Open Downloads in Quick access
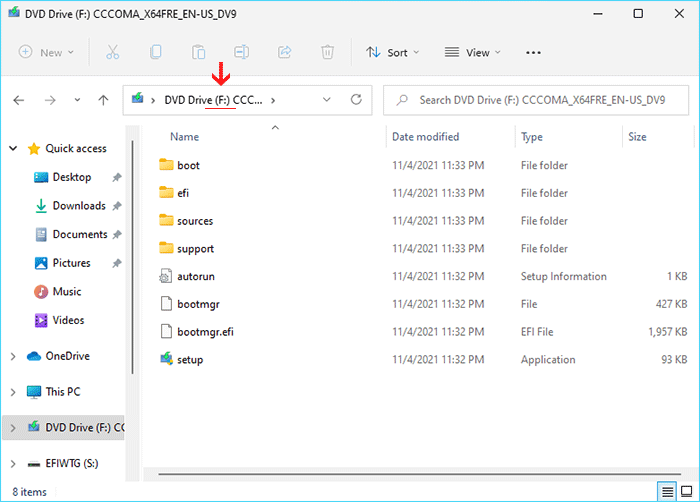This screenshot has width=700, height=502. tap(79, 205)
